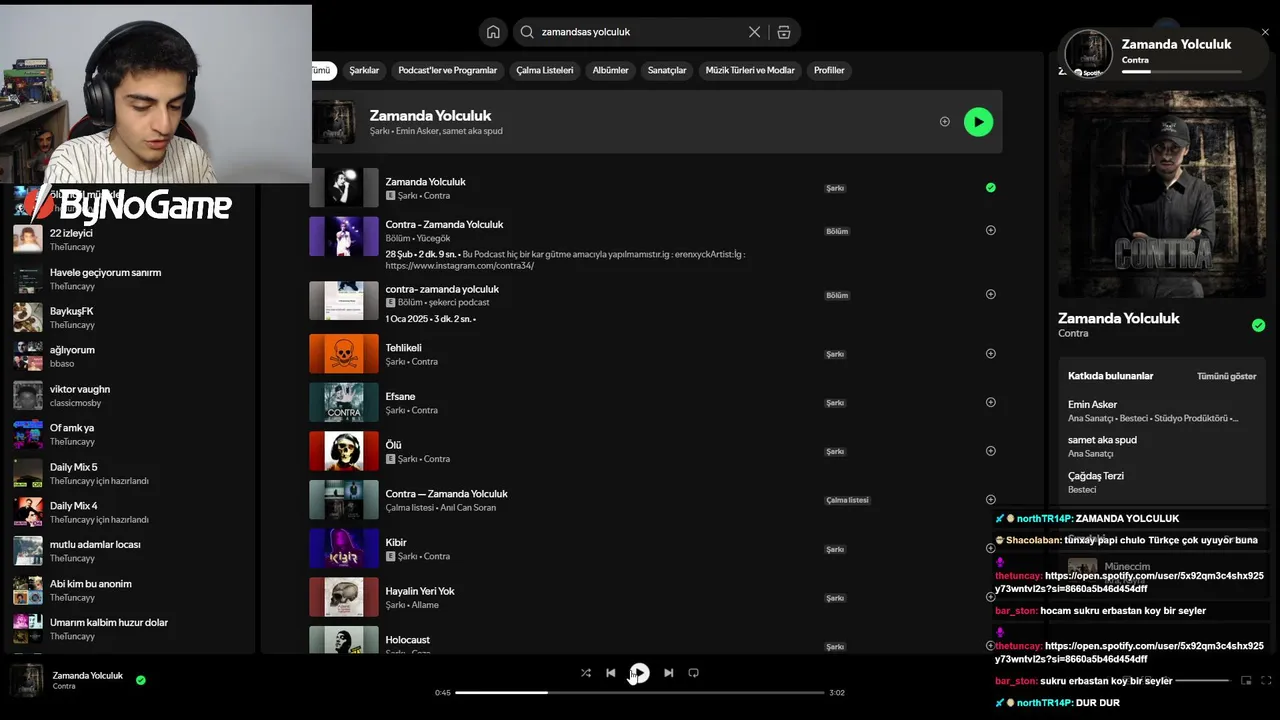Select the song 'Hayalin Yeri Yok'
Screen dimensions: 1280x720
[420, 591]
